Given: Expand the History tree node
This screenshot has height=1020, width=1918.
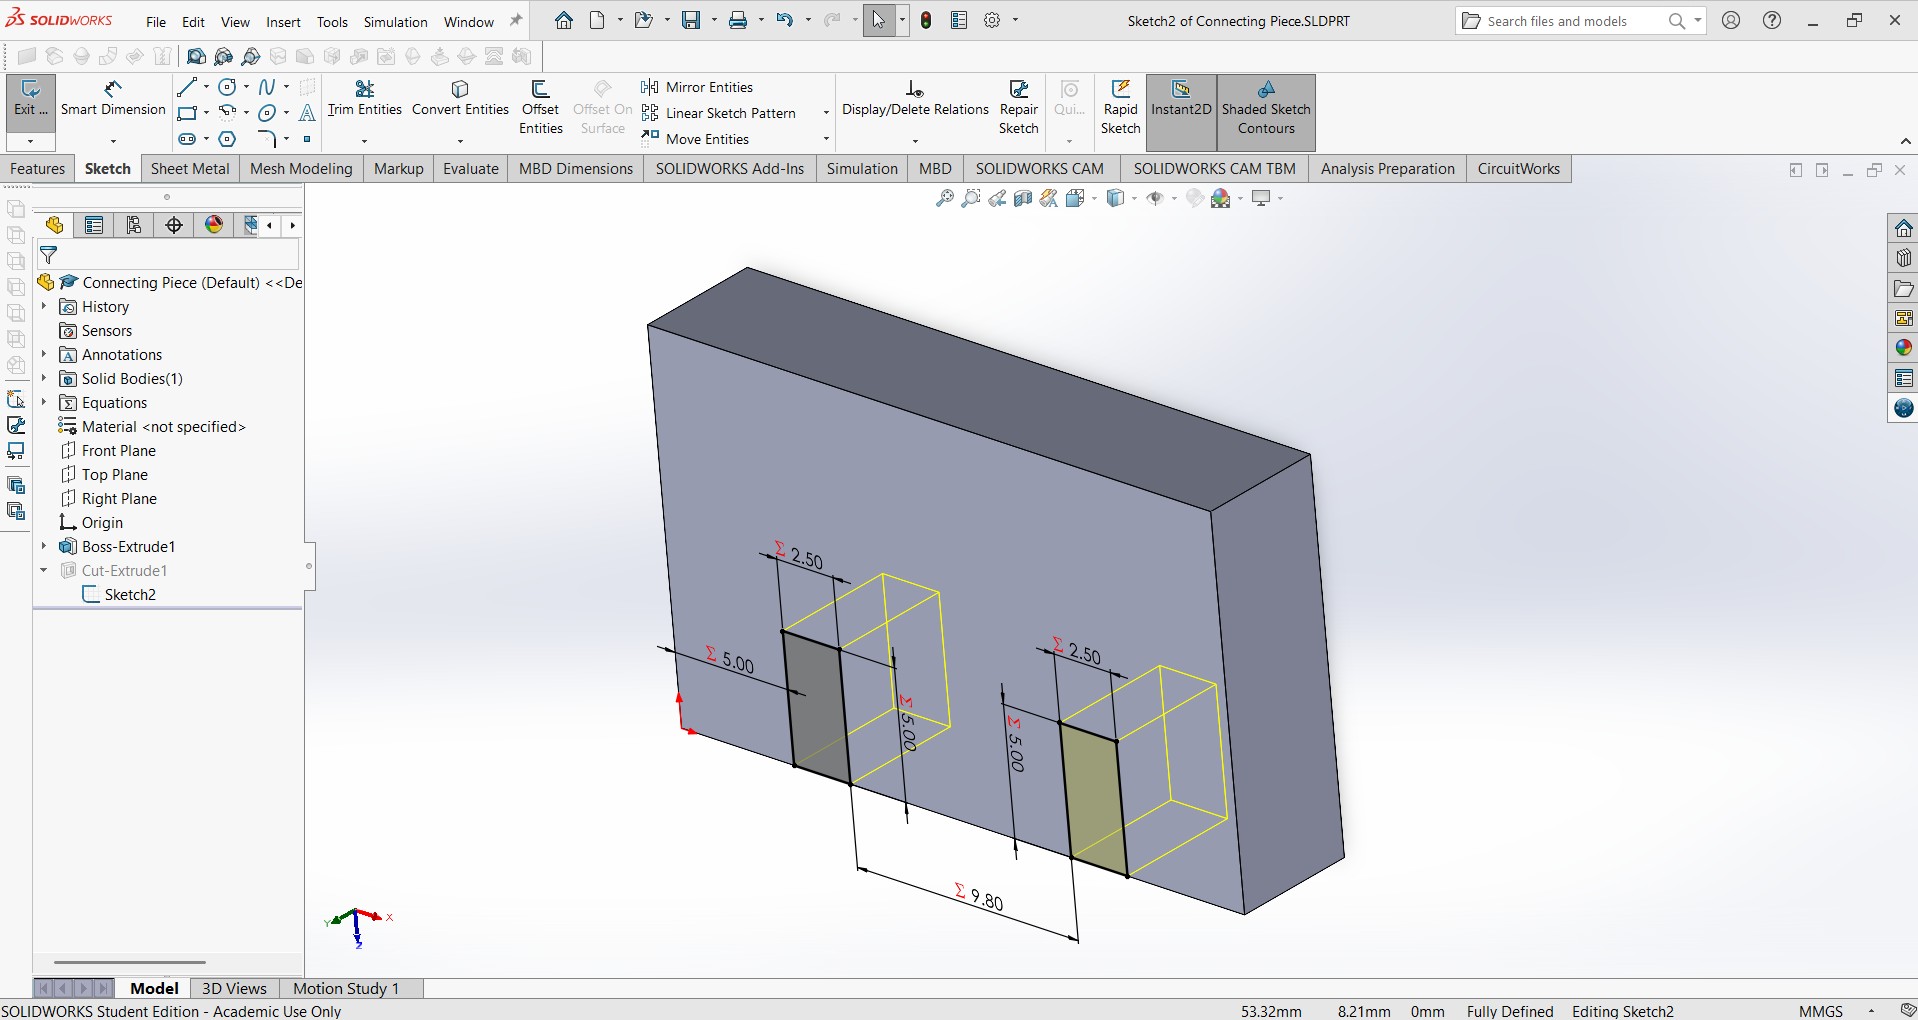Looking at the screenshot, I should [44, 307].
